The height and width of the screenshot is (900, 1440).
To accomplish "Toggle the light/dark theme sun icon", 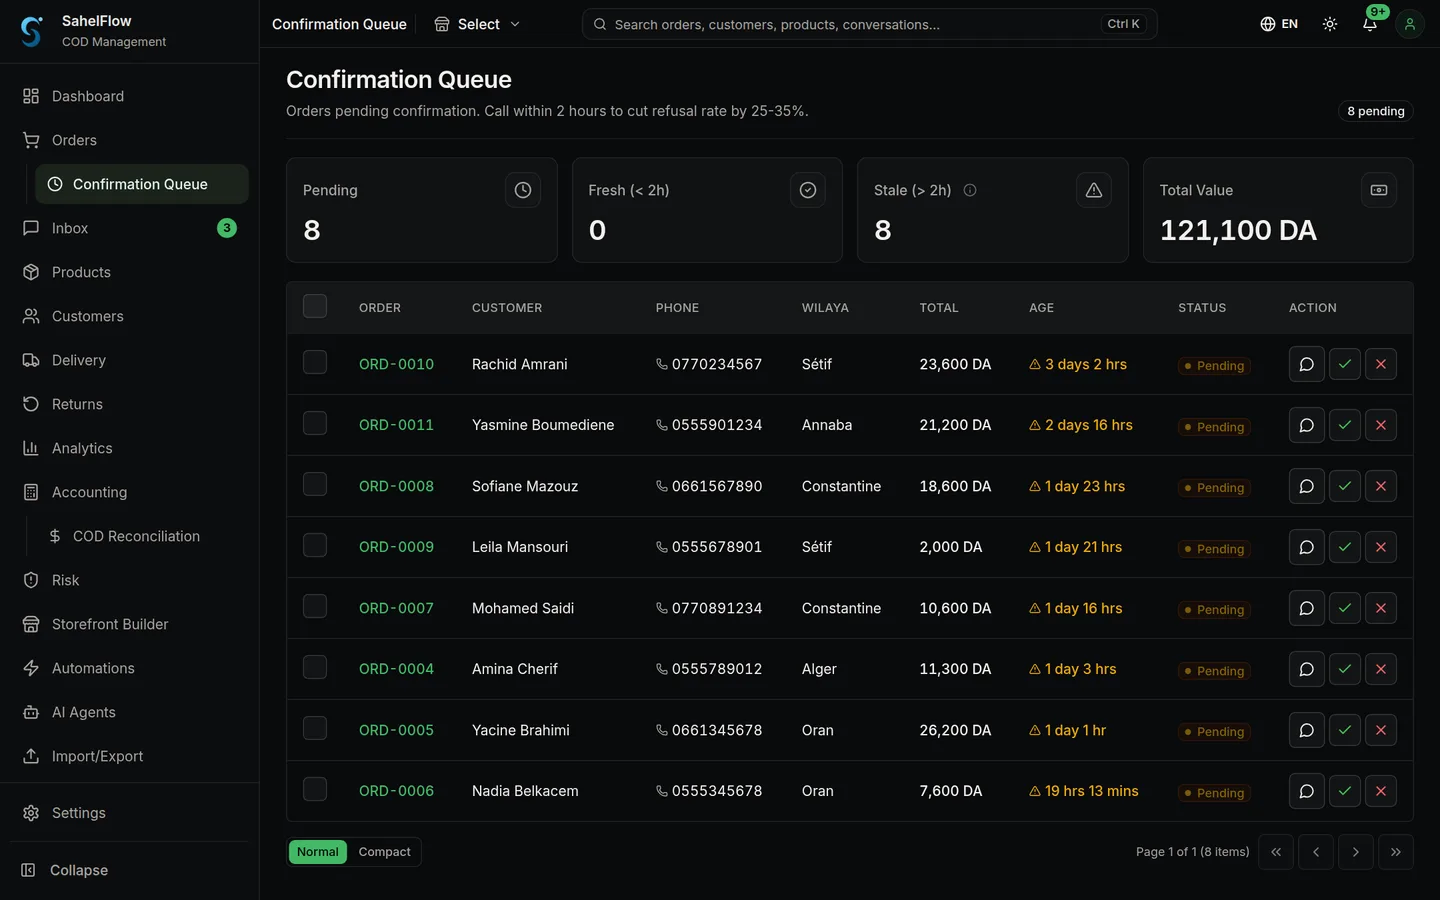I will [x=1330, y=24].
